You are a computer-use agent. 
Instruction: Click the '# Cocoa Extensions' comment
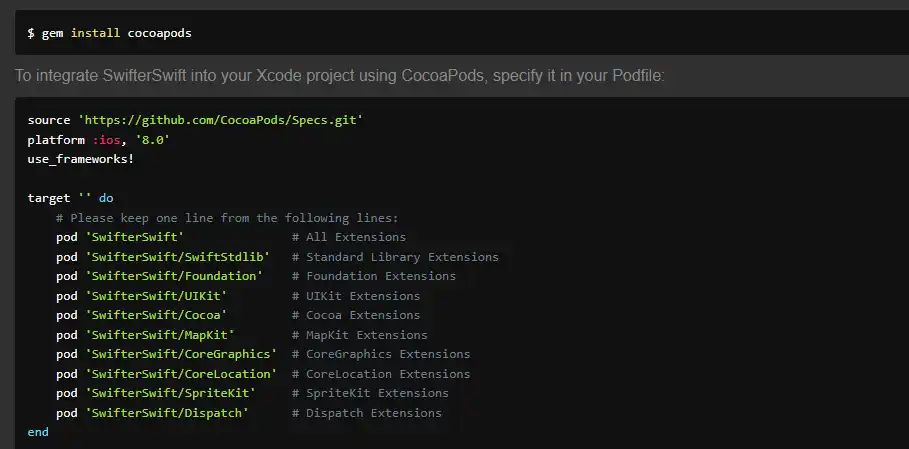click(356, 315)
